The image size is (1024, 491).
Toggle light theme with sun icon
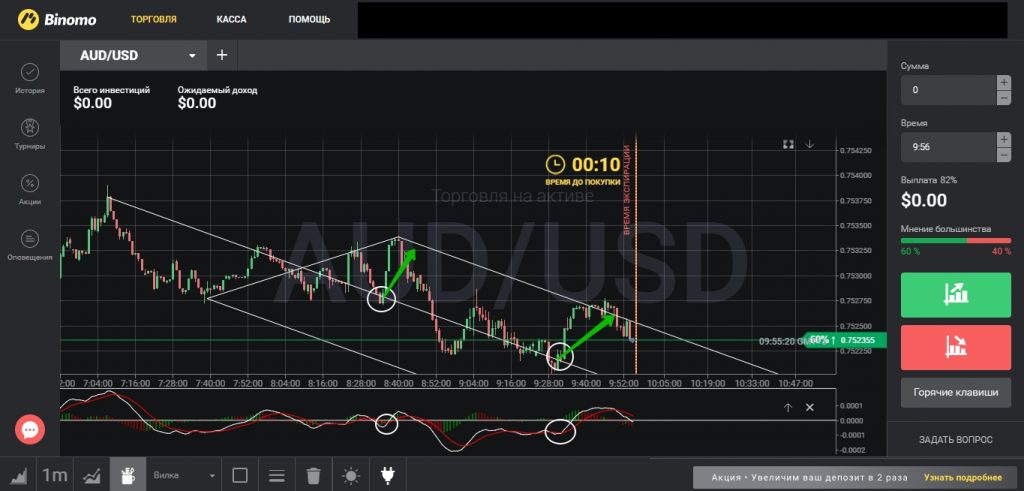[x=351, y=475]
